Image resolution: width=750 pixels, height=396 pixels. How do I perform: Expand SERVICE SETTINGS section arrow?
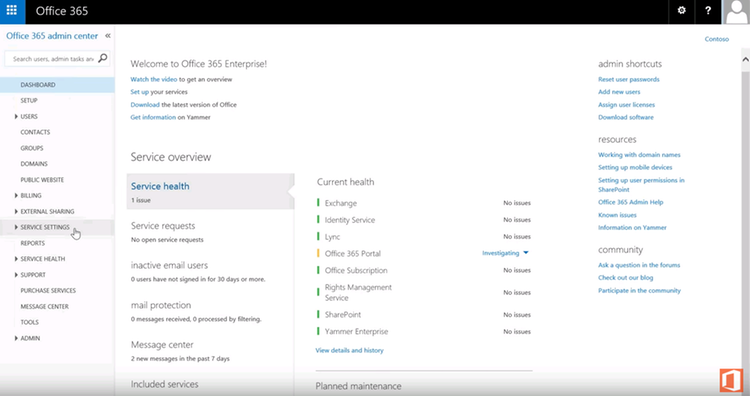[x=16, y=227]
